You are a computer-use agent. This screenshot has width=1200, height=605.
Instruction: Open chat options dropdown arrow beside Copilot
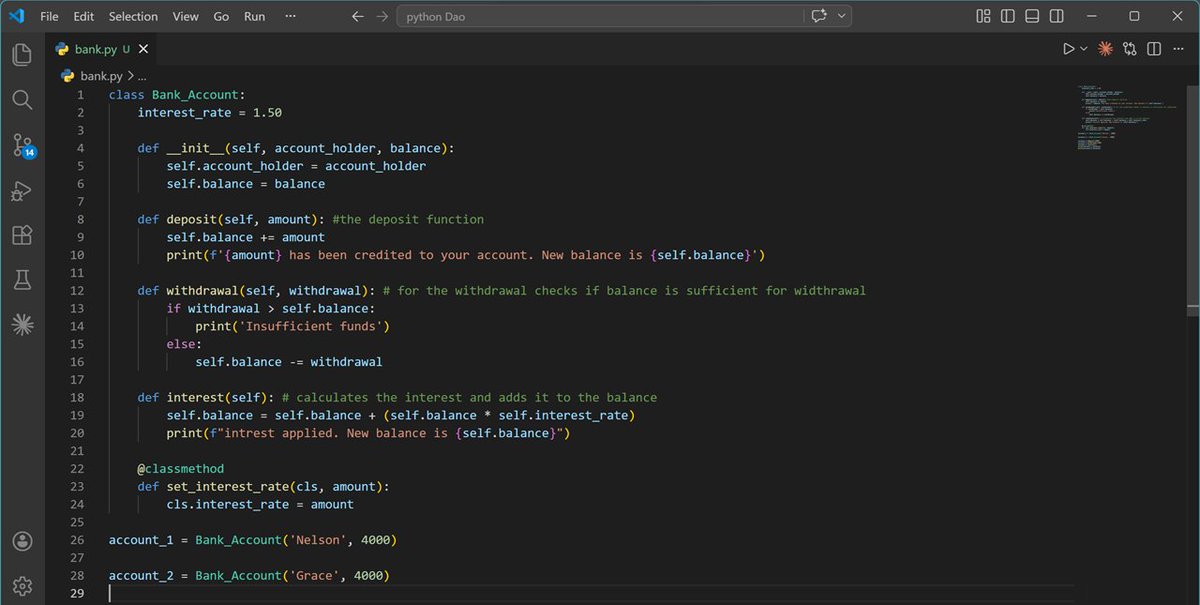point(842,16)
